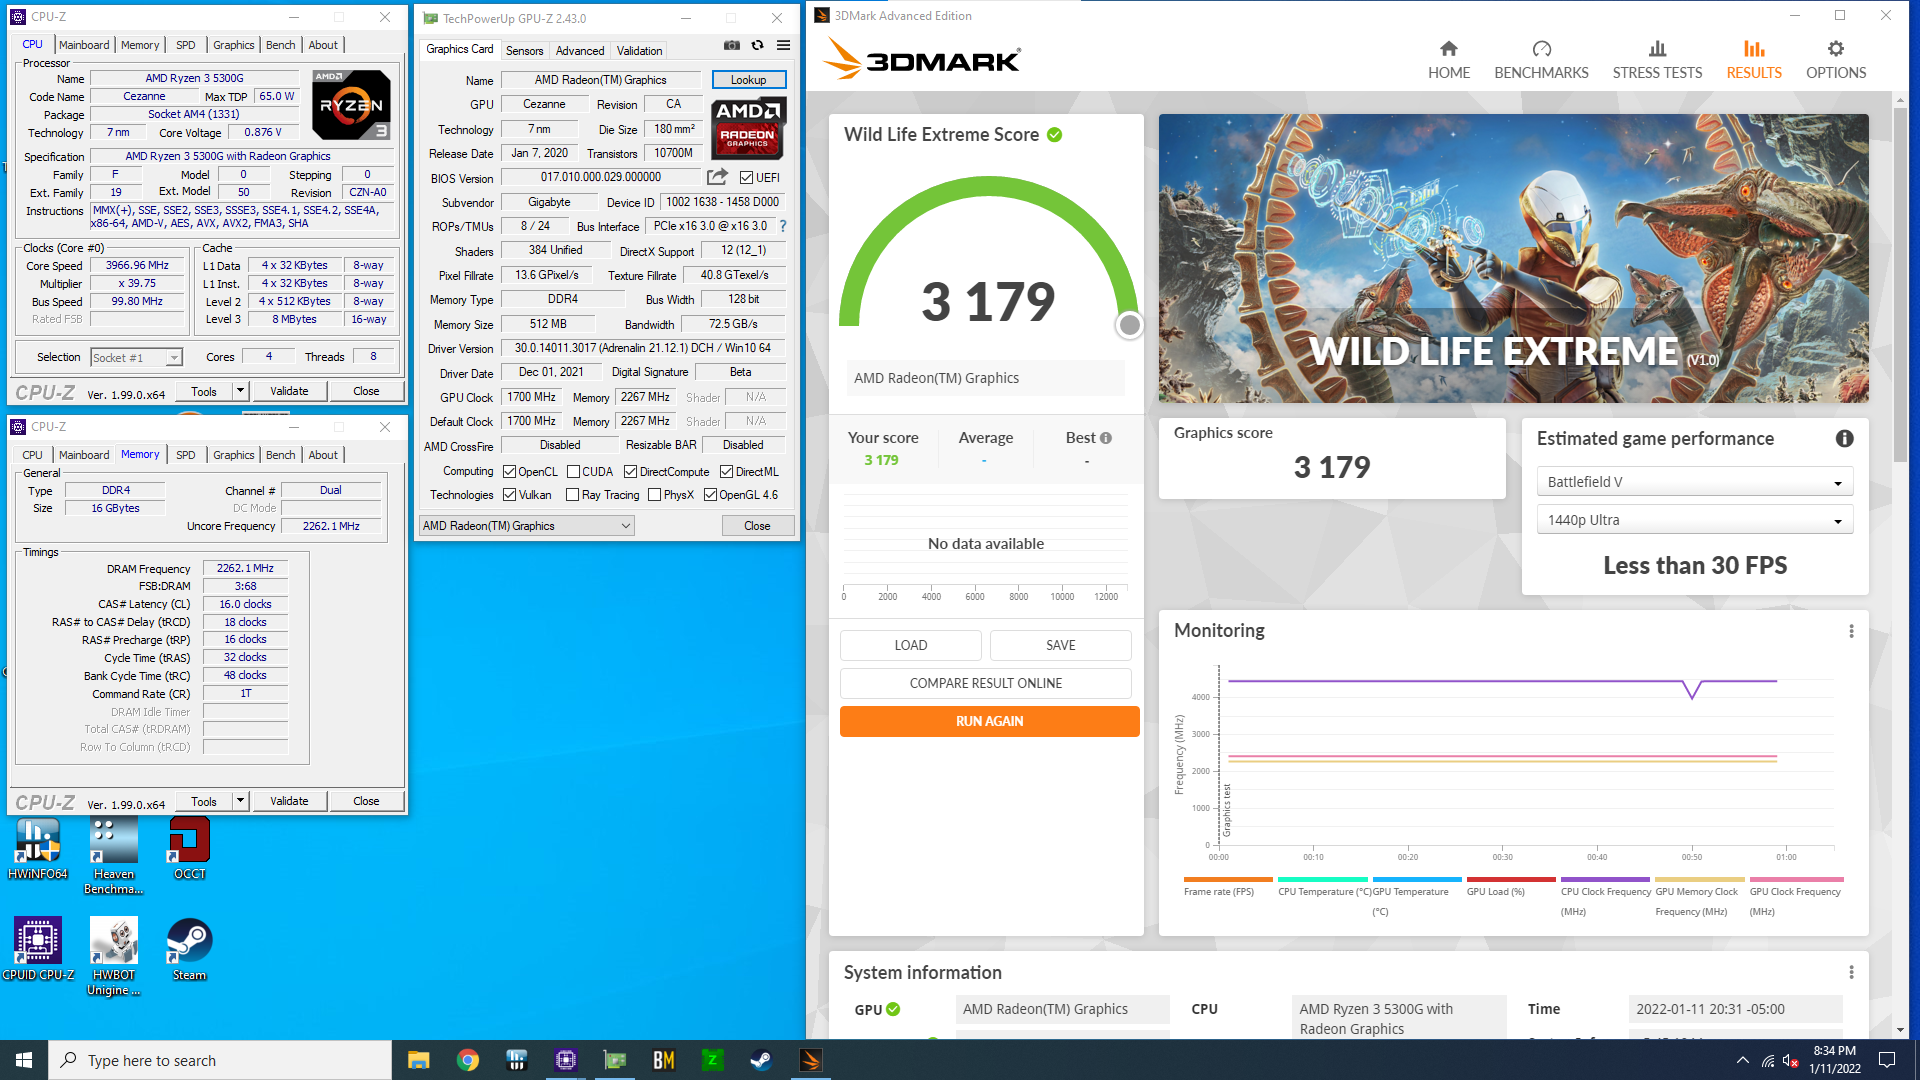The width and height of the screenshot is (1920, 1080).
Task: Toggle the CUDA checkbox
Action: [573, 472]
